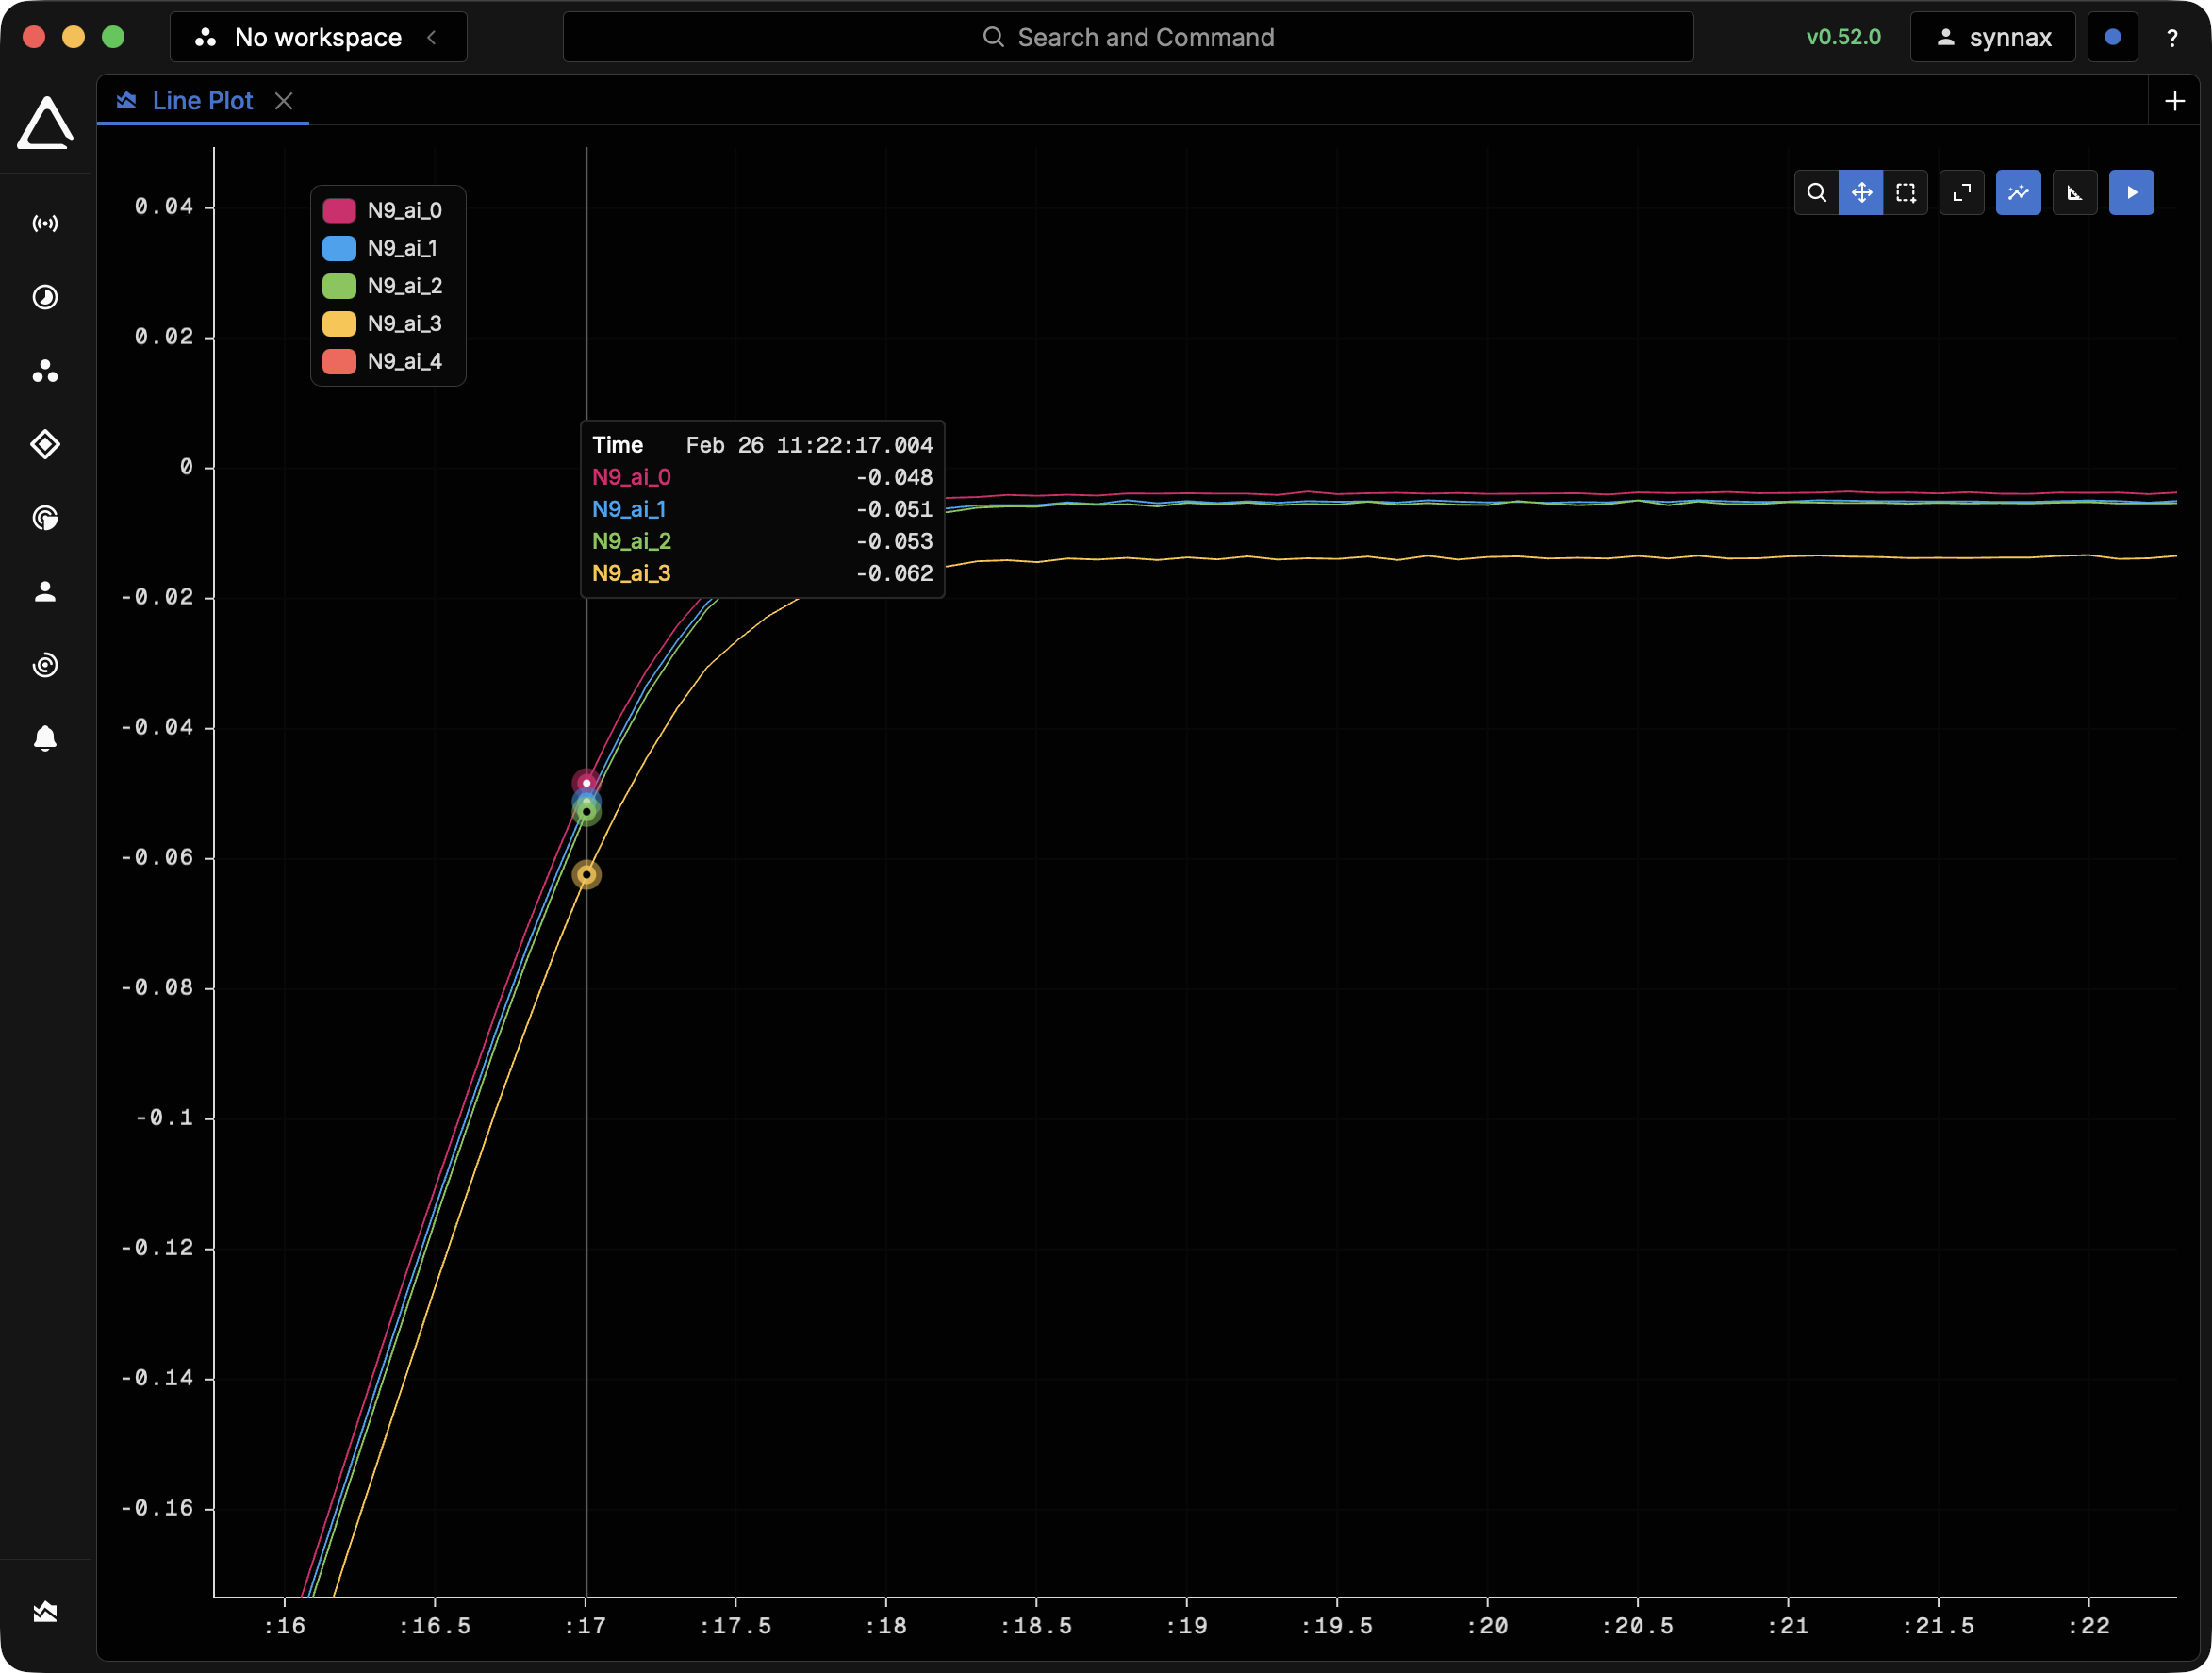
Task: Toggle the slope measuring ruler tool
Action: [x=2075, y=193]
